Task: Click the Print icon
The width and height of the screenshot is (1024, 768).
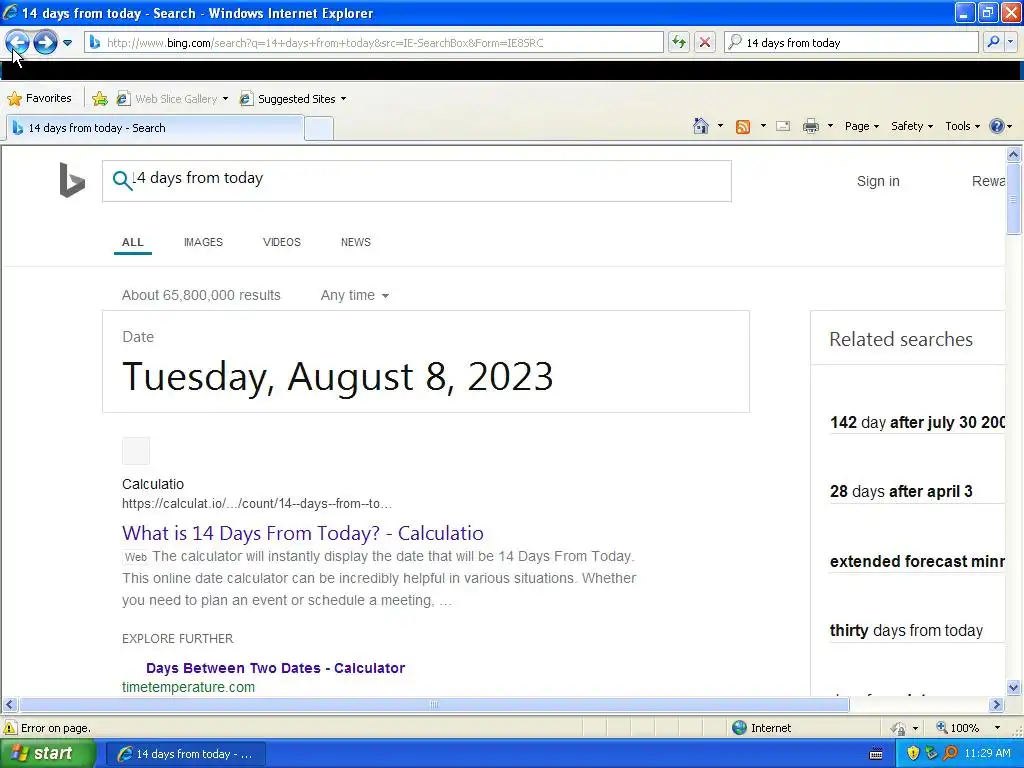Action: coord(810,126)
